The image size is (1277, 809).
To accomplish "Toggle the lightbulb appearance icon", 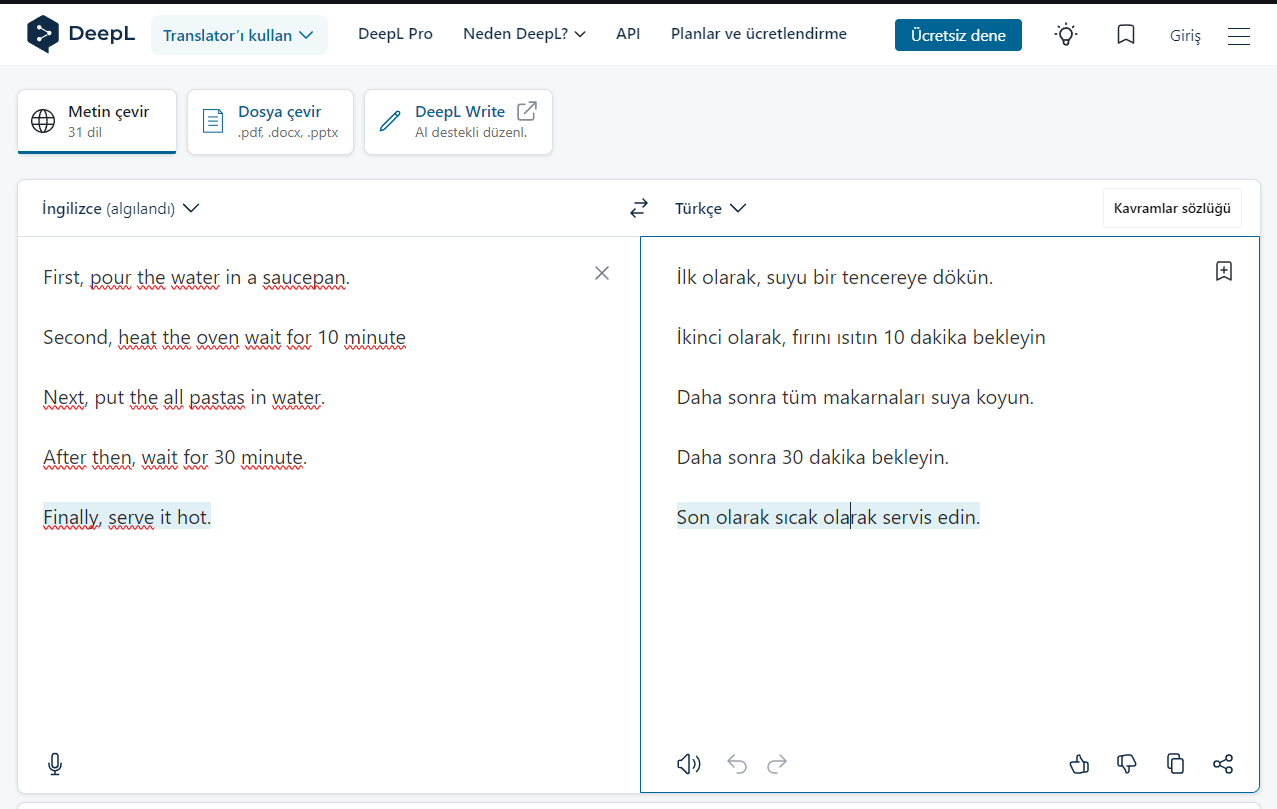I will click(x=1067, y=35).
